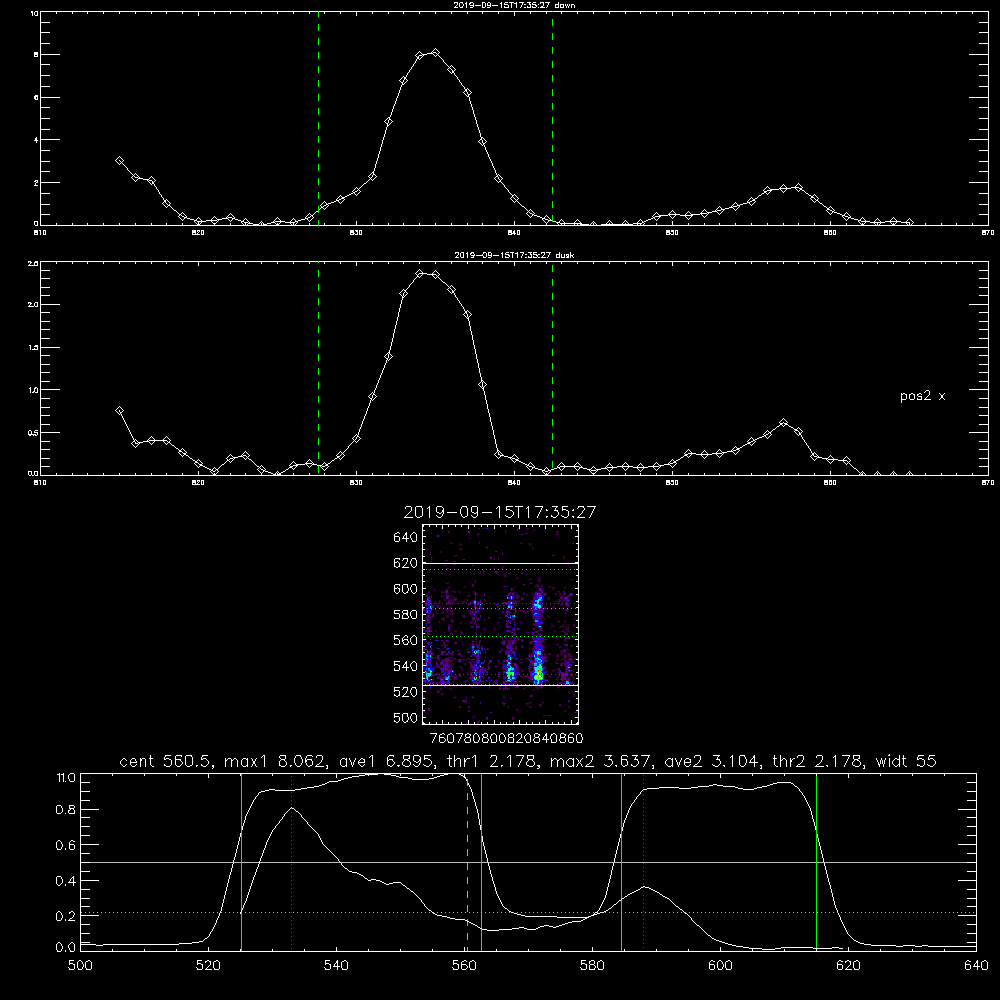Click the secondary peak of dusk curve near 857

784,423
